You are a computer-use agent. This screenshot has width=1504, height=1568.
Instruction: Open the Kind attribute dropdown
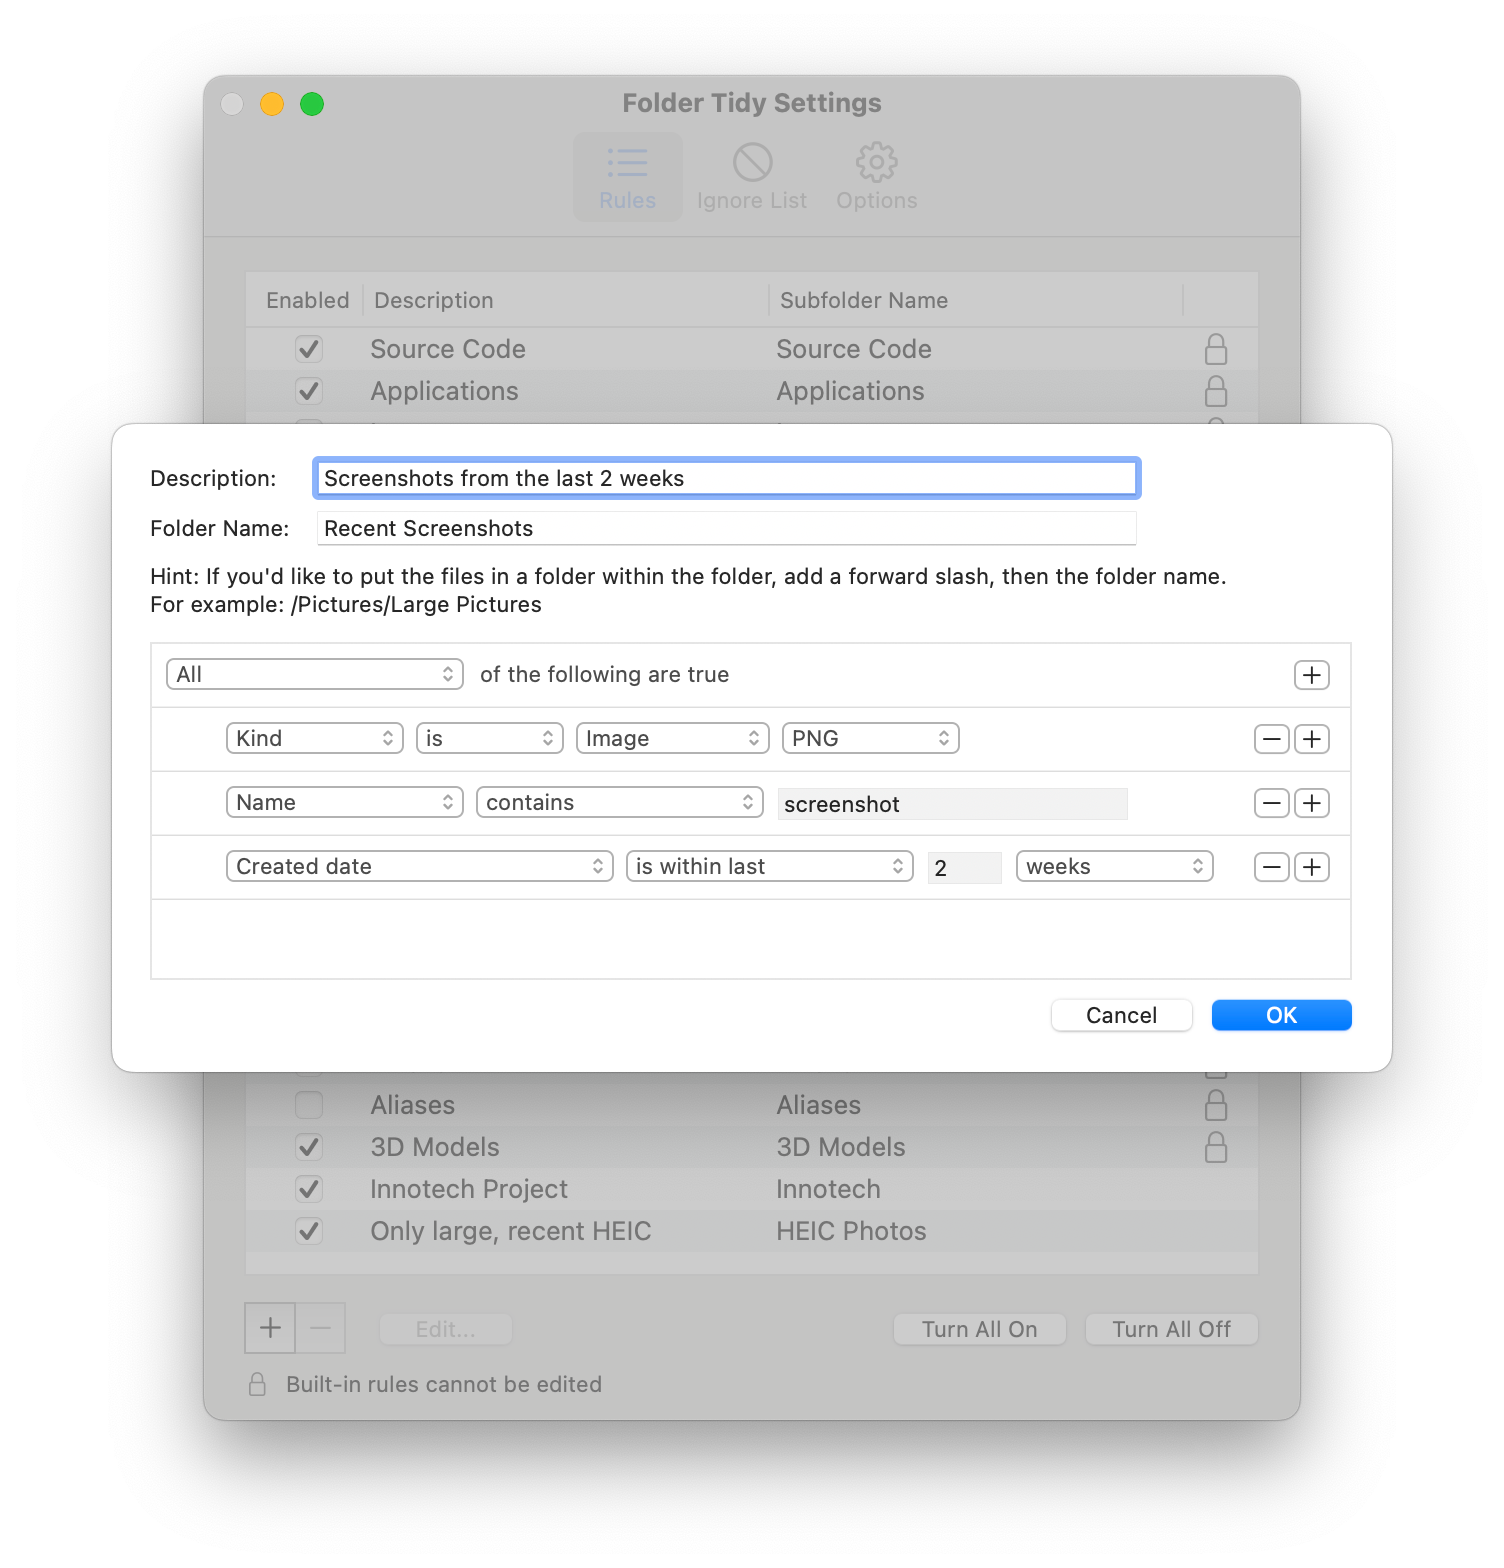(x=315, y=738)
